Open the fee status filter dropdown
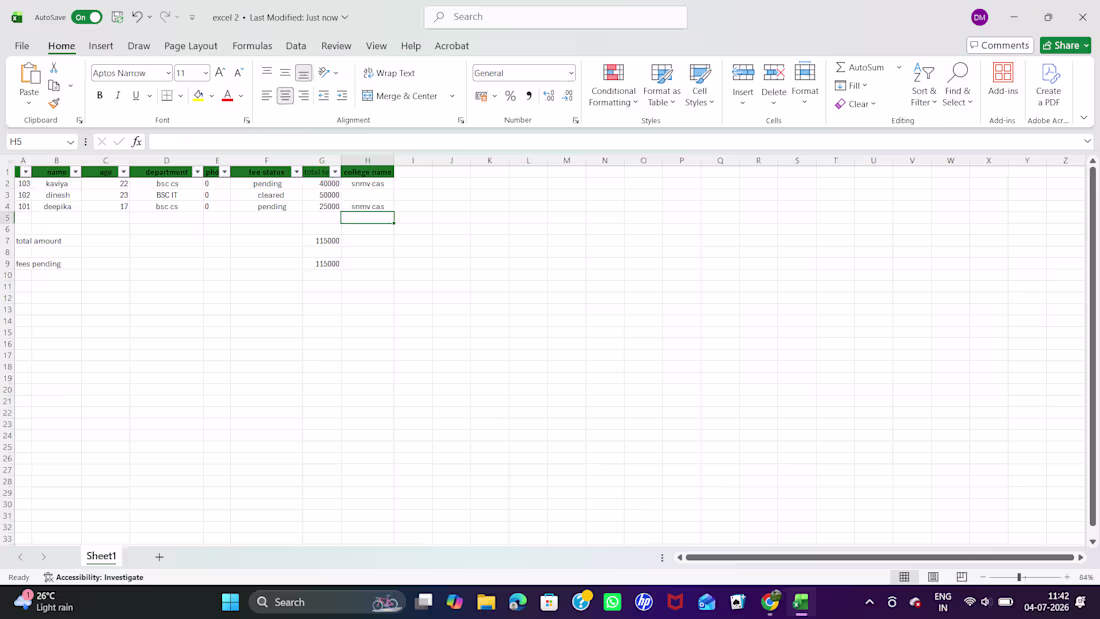 pos(297,172)
